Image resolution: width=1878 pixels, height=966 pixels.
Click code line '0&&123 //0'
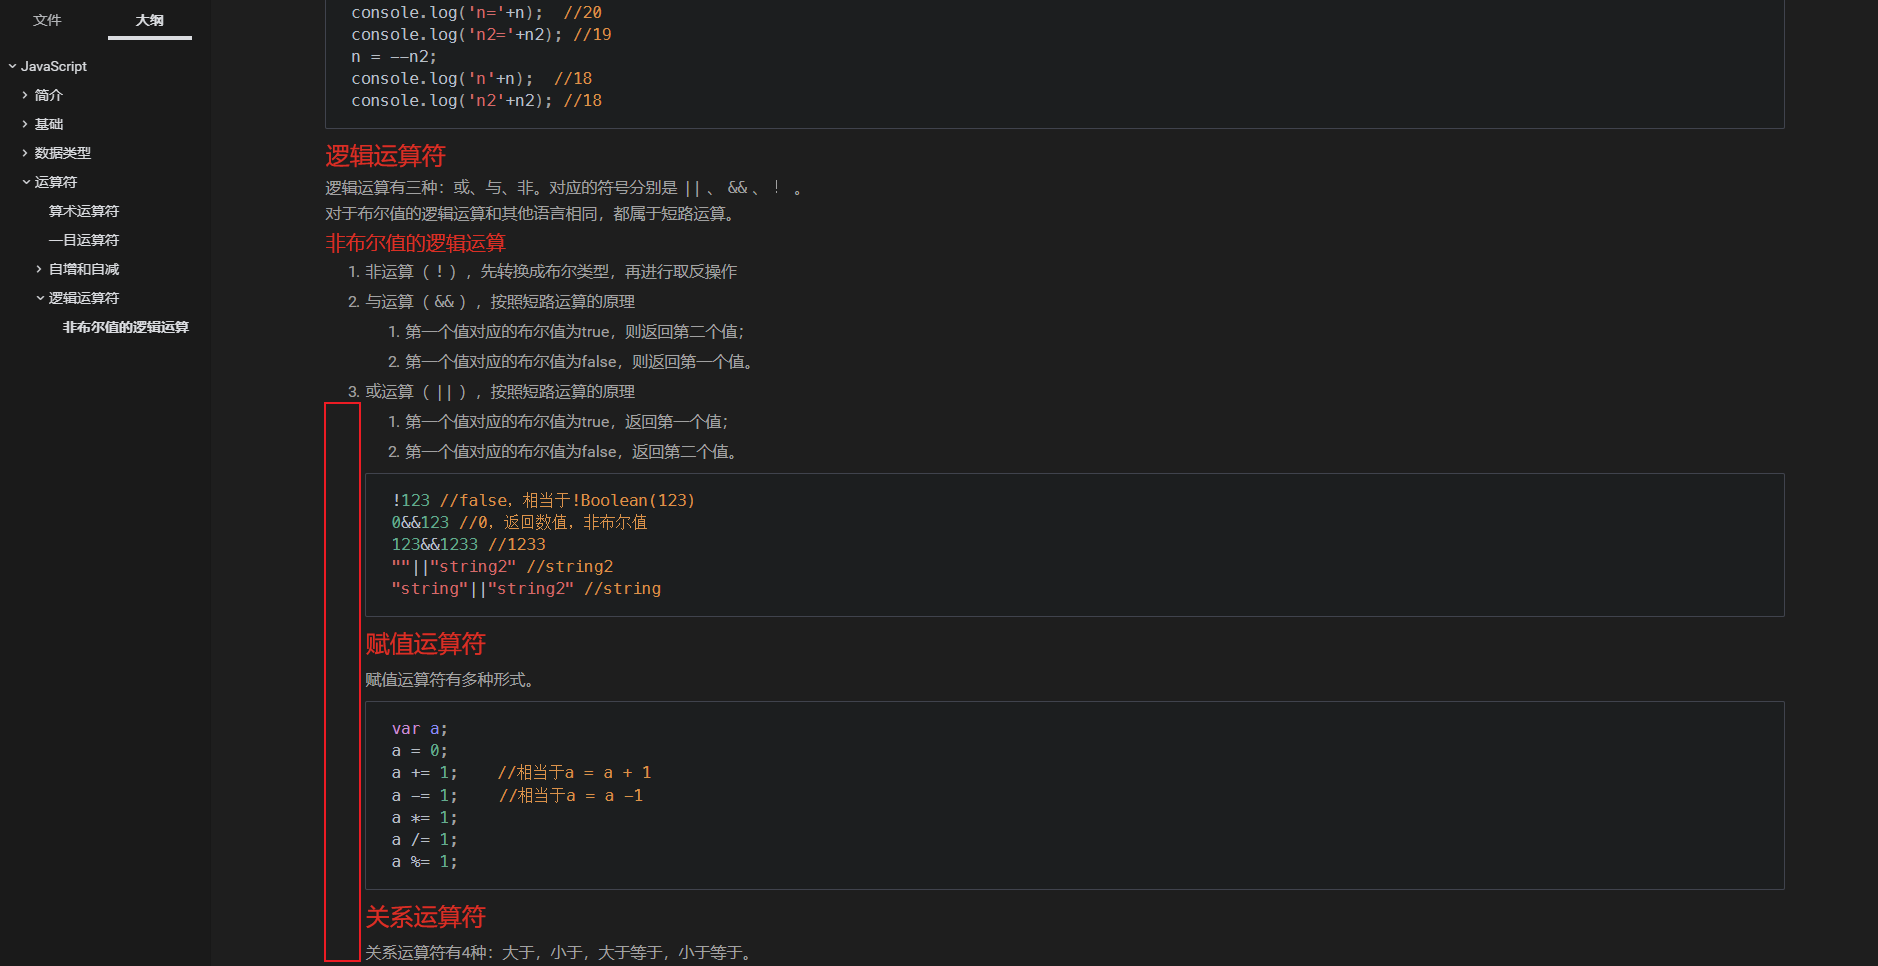[519, 523]
